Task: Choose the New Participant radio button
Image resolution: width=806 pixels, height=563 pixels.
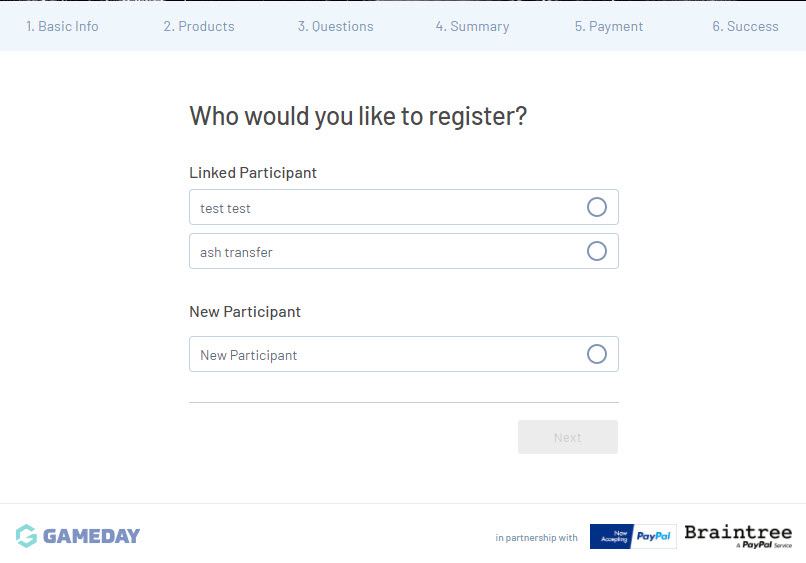Action: 597,354
